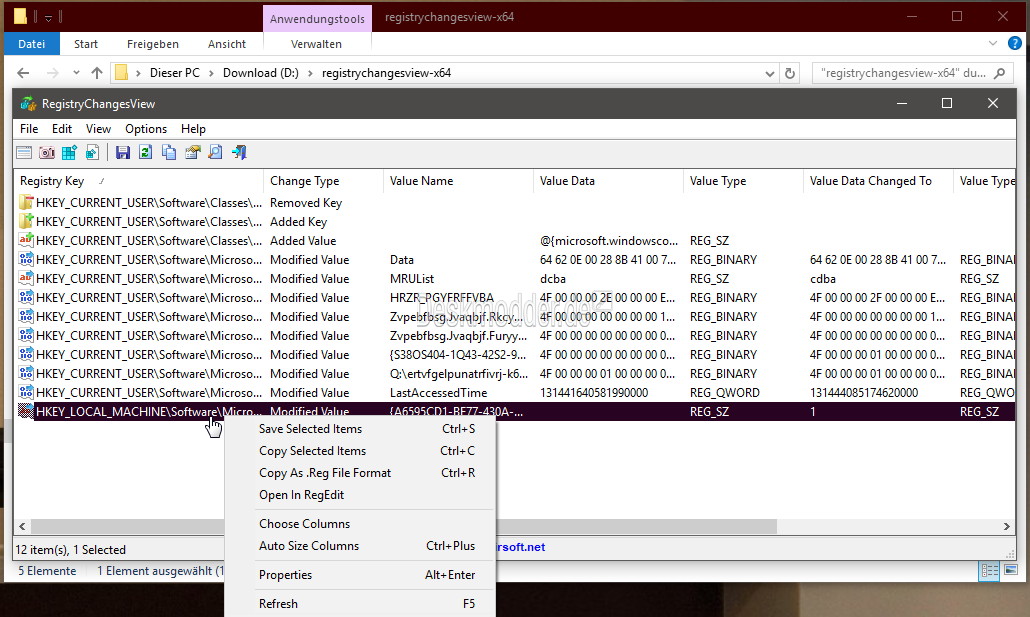Click the RegistryChangesView title bar app icon
The height and width of the screenshot is (617, 1030).
(x=28, y=104)
